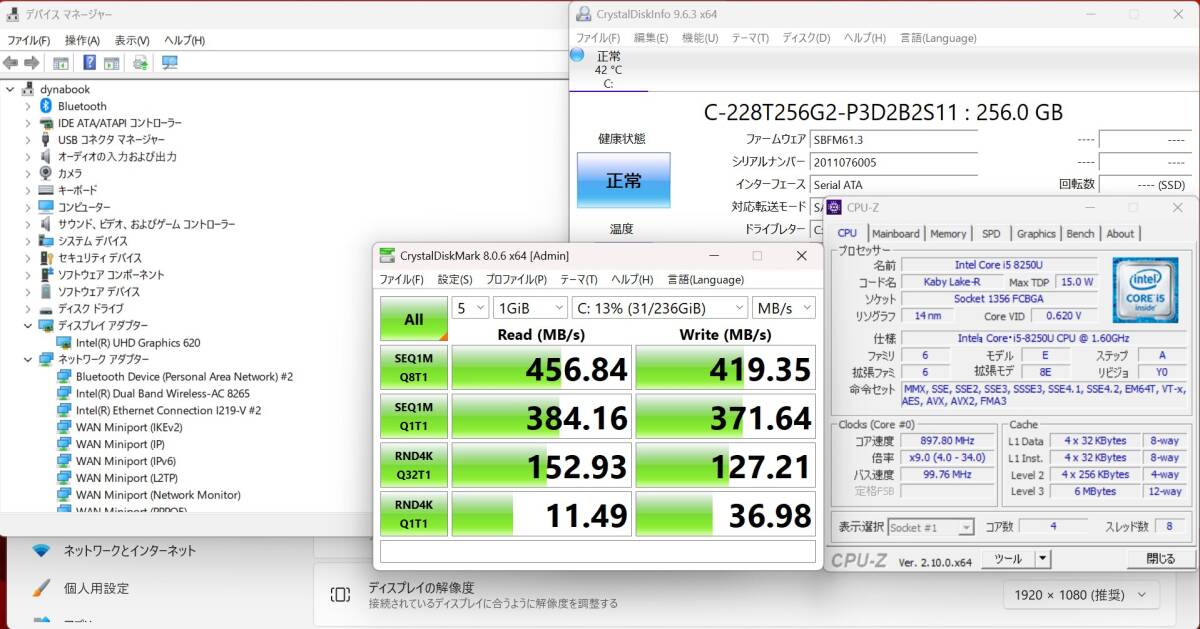
Task: Open ディスク(D) menu in CrystalDiskInfo
Action: [806, 38]
